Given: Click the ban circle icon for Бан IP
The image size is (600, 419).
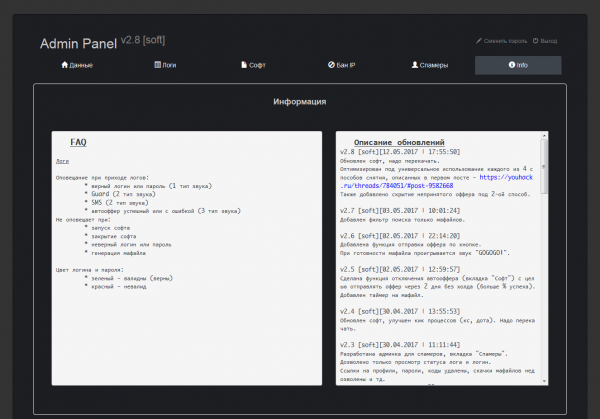Looking at the screenshot, I should click(x=332, y=65).
